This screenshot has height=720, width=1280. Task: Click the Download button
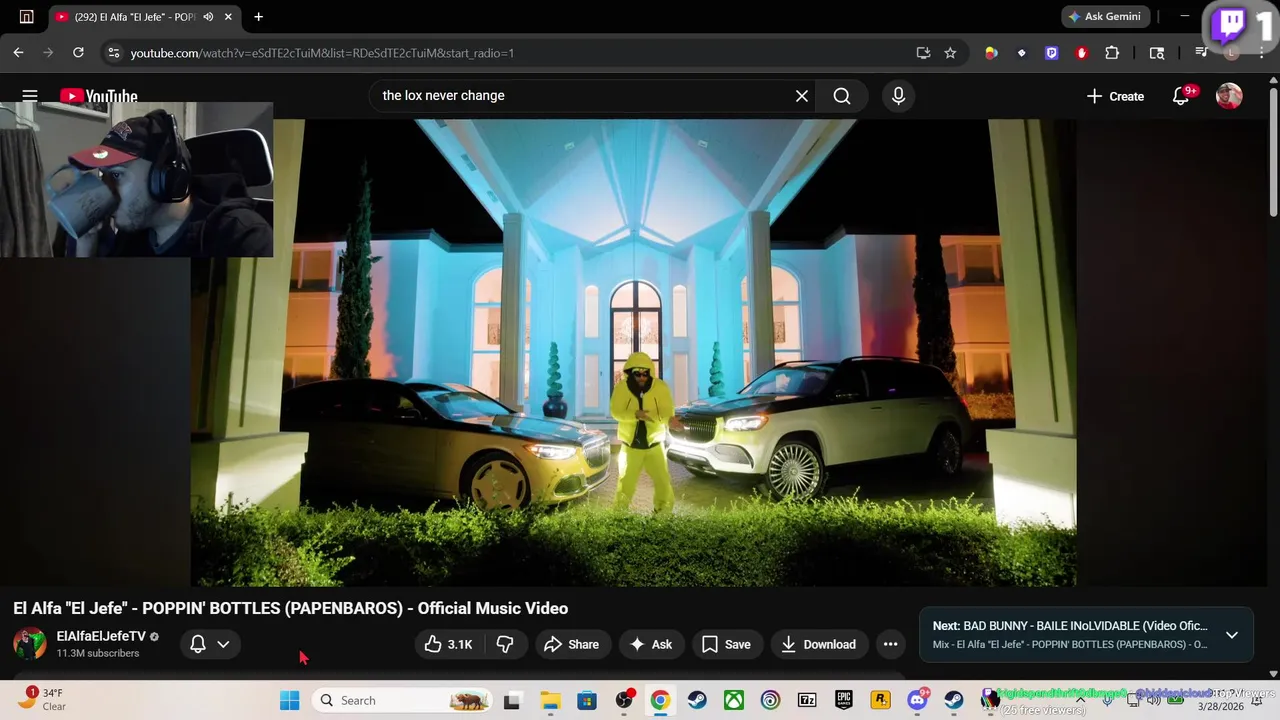(818, 645)
